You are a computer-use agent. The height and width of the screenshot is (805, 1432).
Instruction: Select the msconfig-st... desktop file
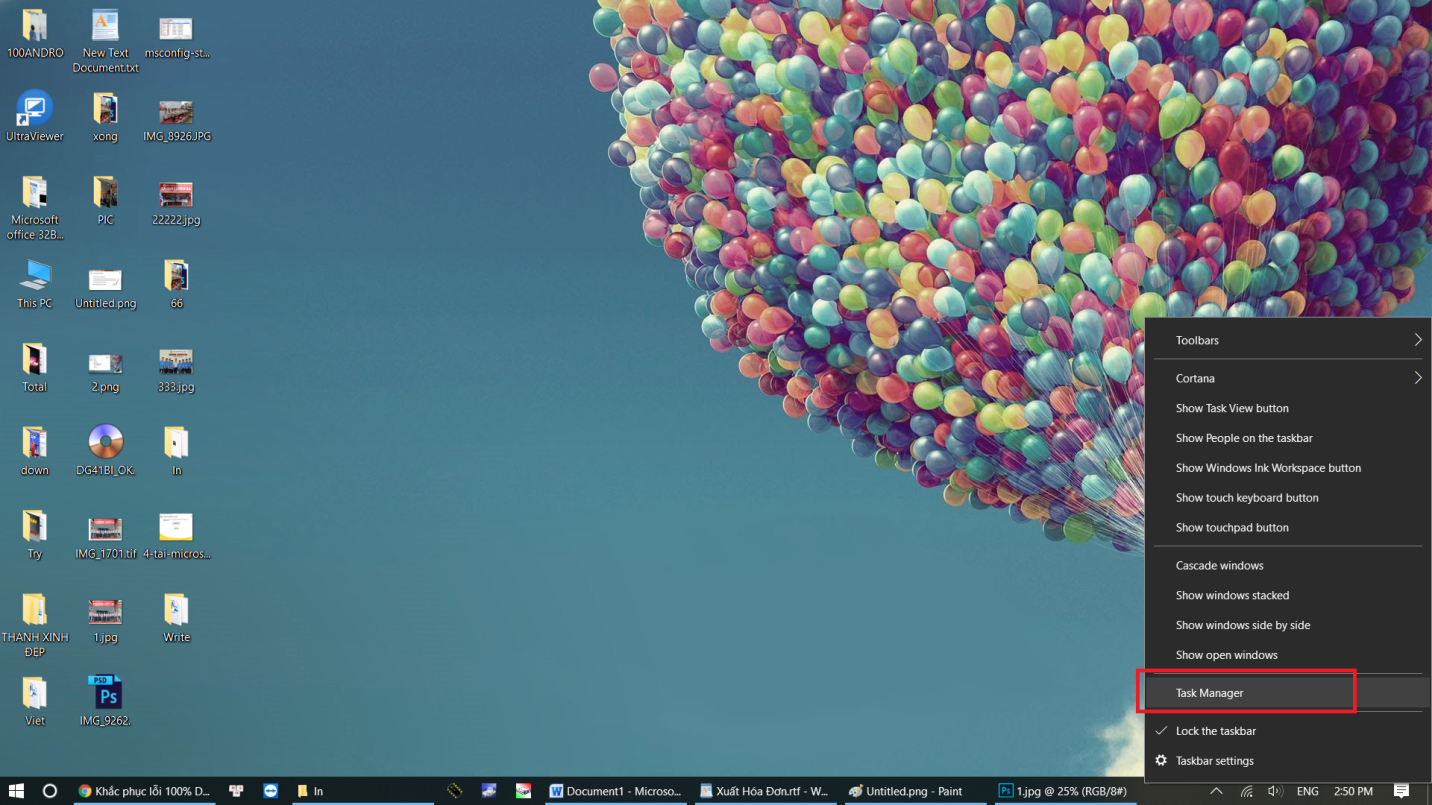[x=176, y=33]
